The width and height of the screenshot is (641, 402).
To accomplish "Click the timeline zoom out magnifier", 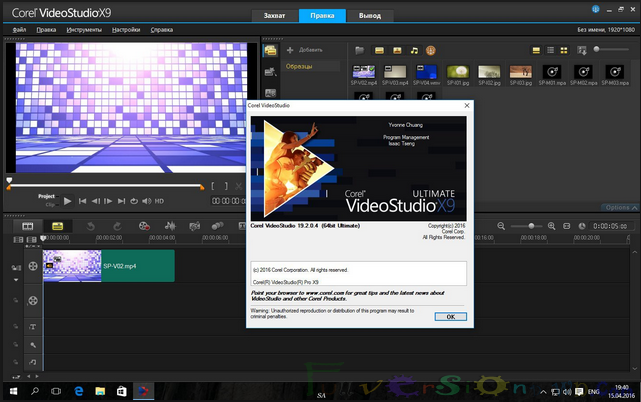I will 501,226.
